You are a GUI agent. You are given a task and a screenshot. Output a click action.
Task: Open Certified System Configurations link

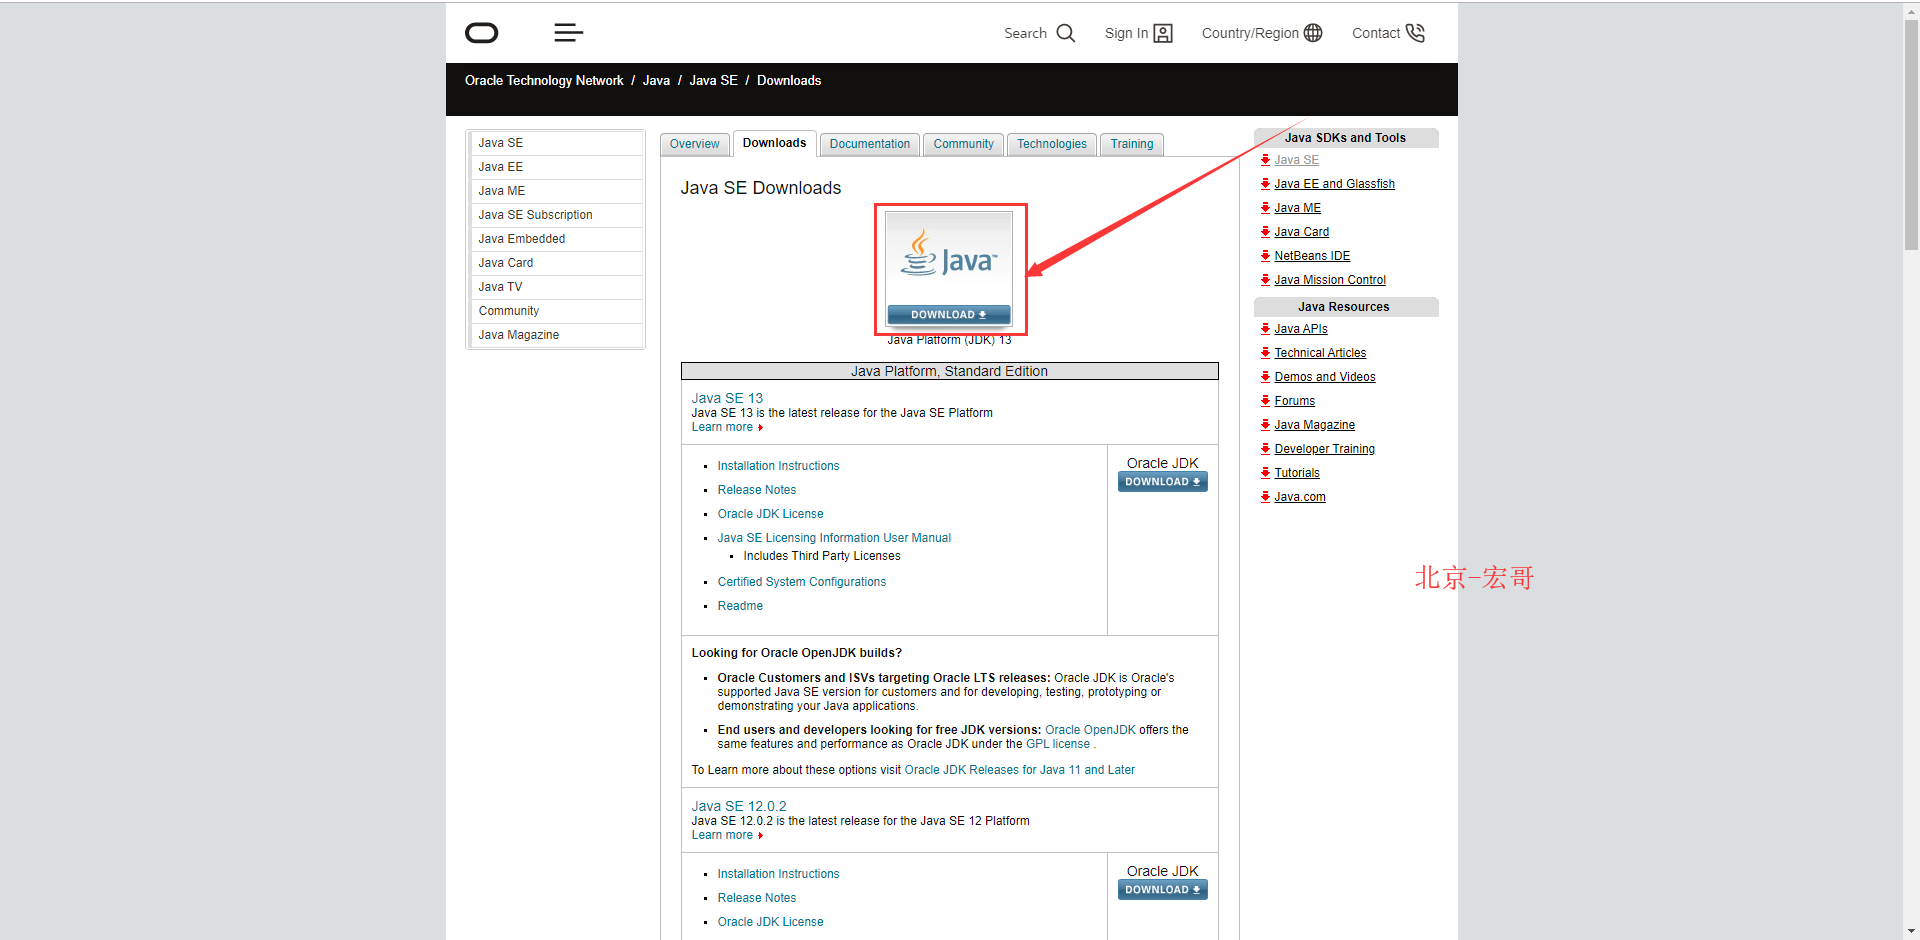801,582
